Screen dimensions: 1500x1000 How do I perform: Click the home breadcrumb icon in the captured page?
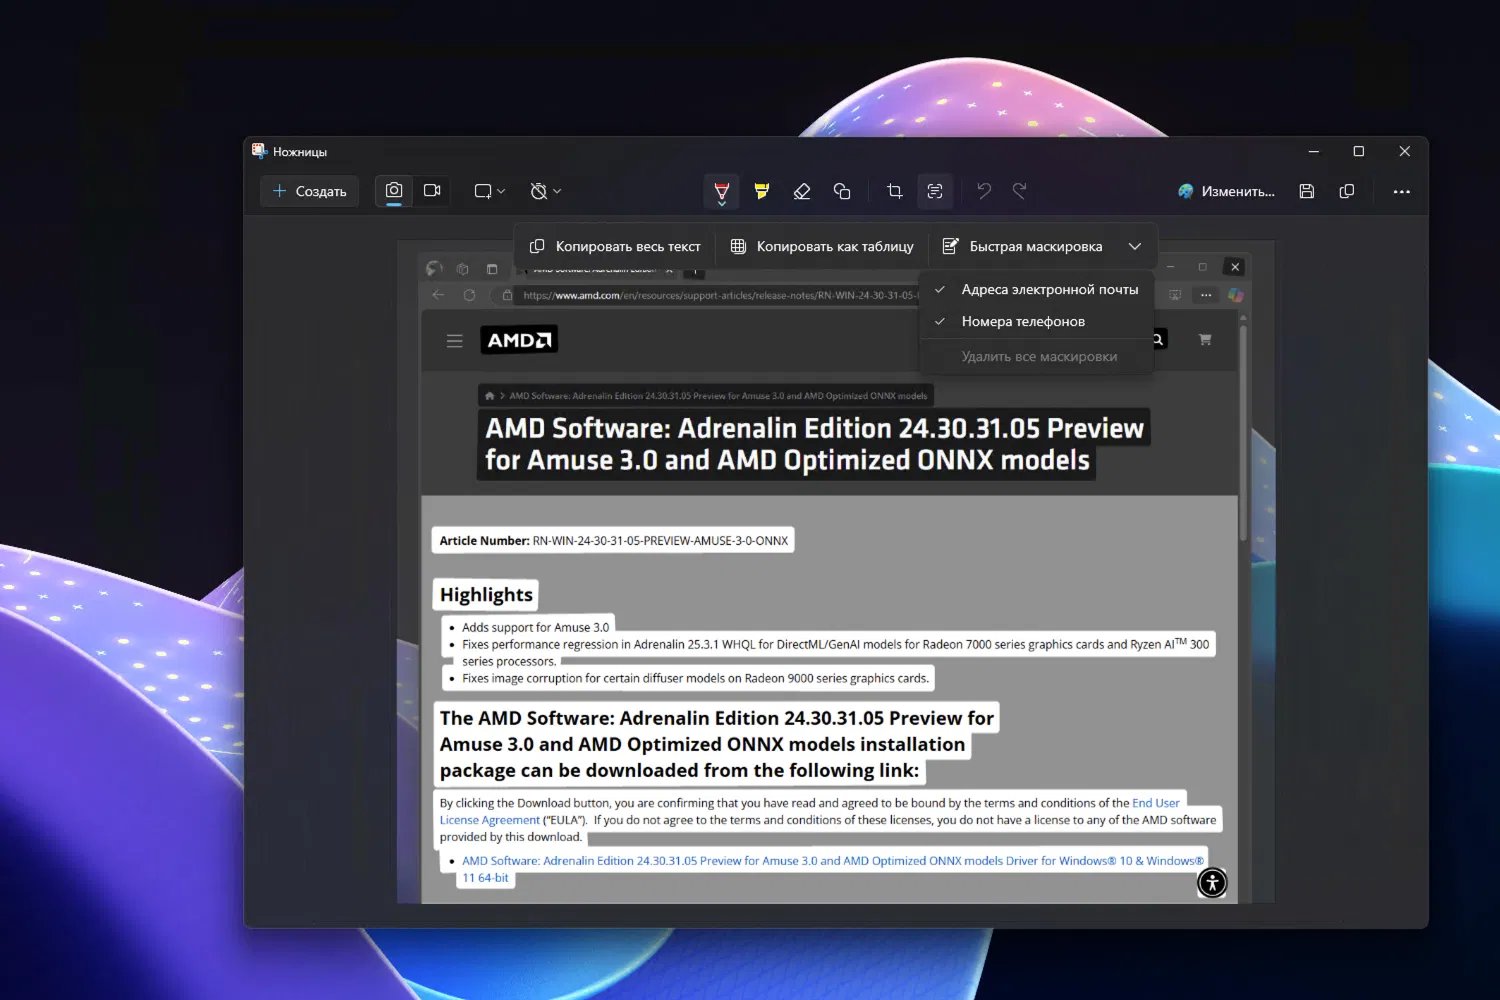pos(489,396)
